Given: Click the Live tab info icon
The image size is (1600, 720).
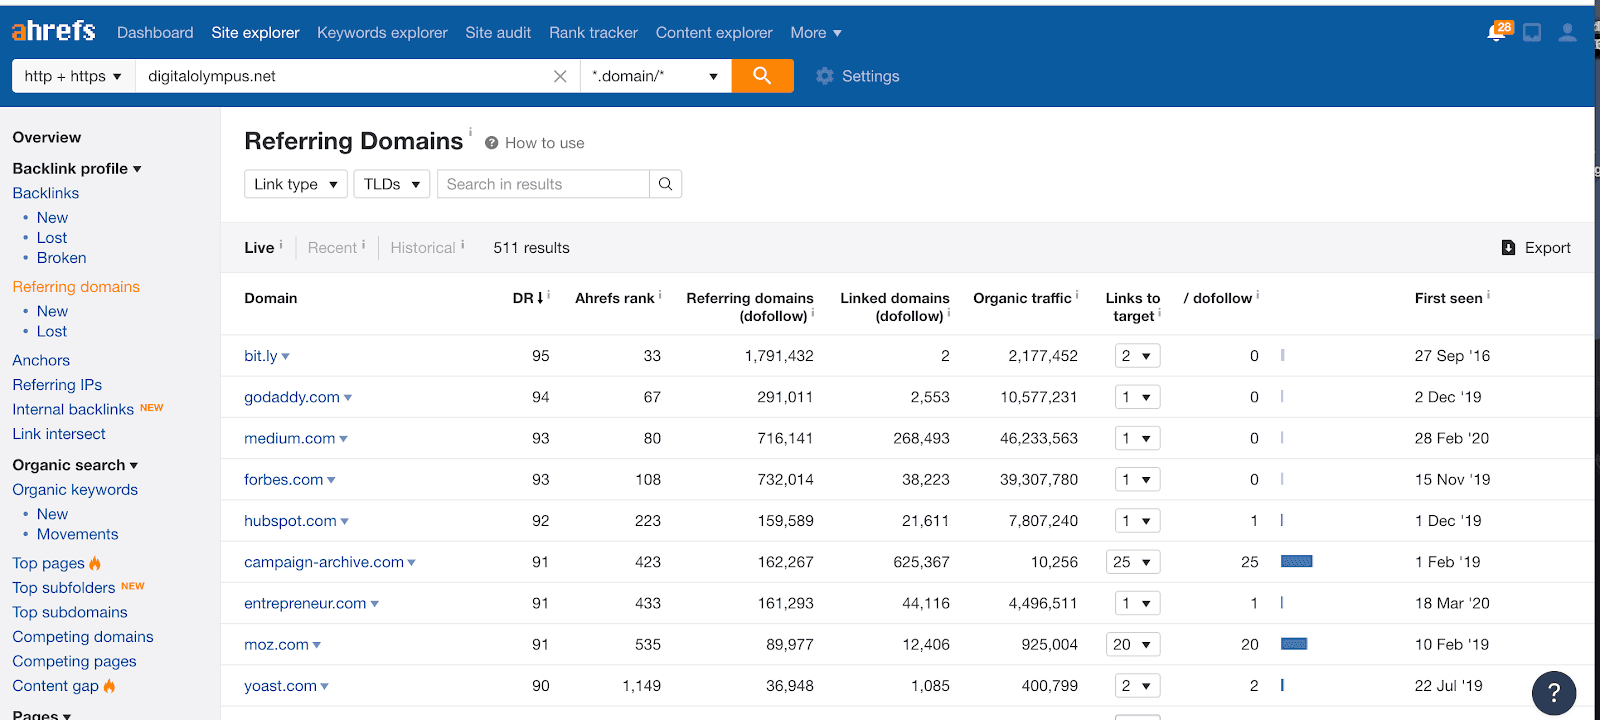Looking at the screenshot, I should point(281,244).
